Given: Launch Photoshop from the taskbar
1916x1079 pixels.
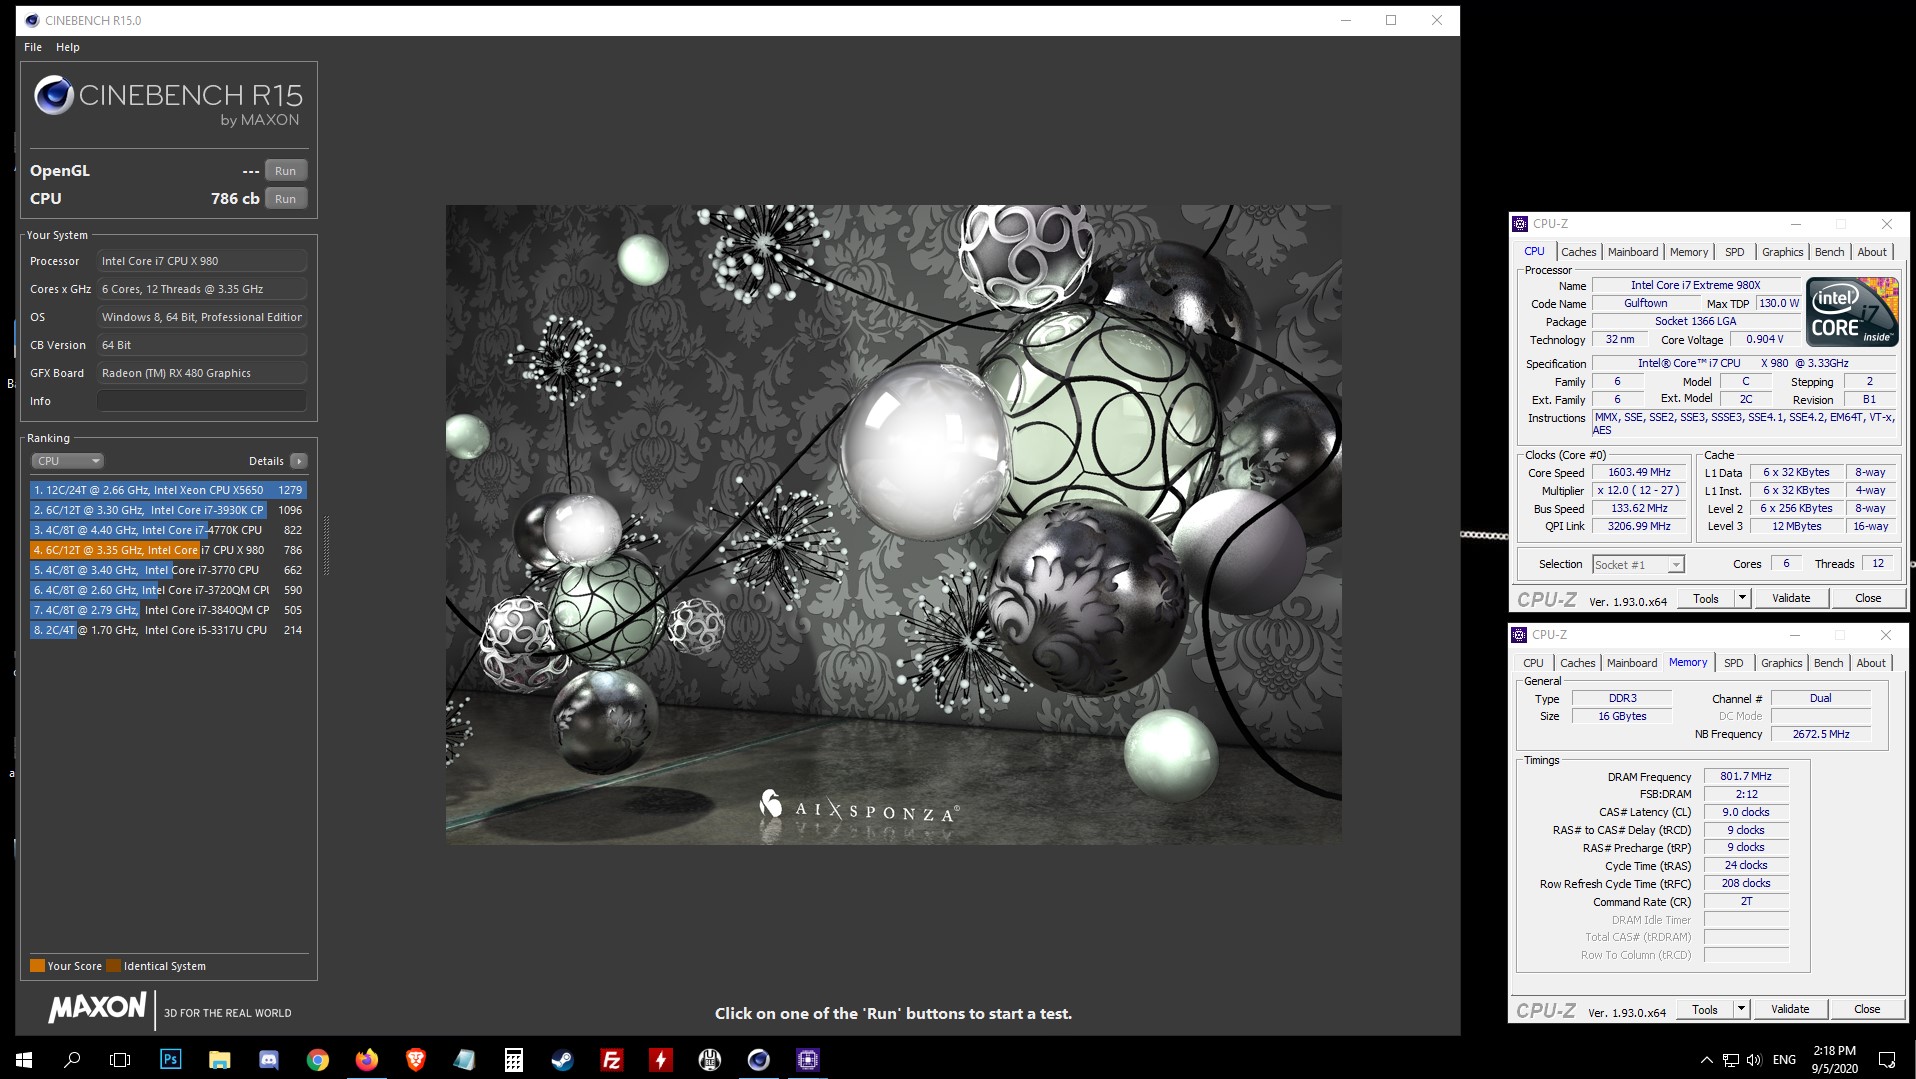Looking at the screenshot, I should pos(170,1059).
